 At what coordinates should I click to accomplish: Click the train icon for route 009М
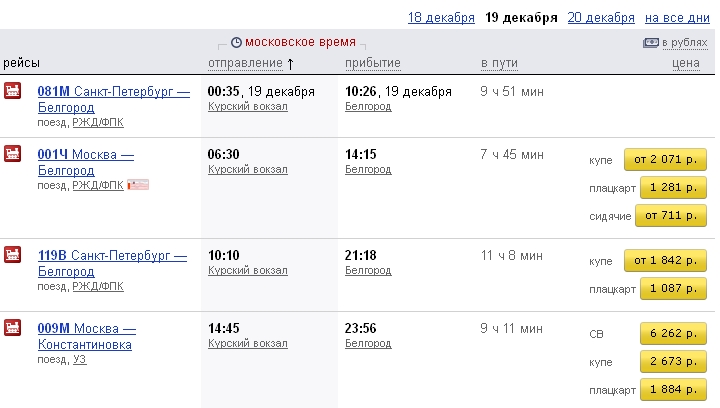12,327
